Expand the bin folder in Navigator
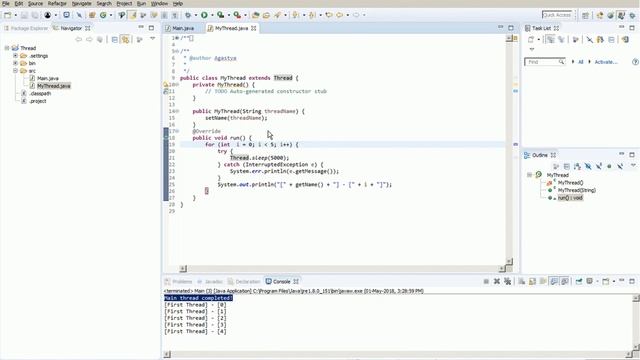640x360 pixels. [15, 63]
